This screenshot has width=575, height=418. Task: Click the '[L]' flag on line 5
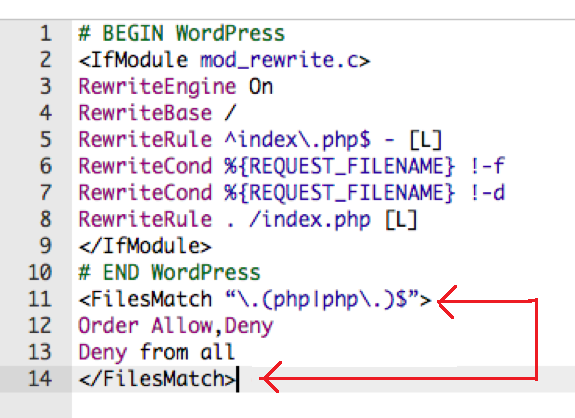(x=426, y=140)
